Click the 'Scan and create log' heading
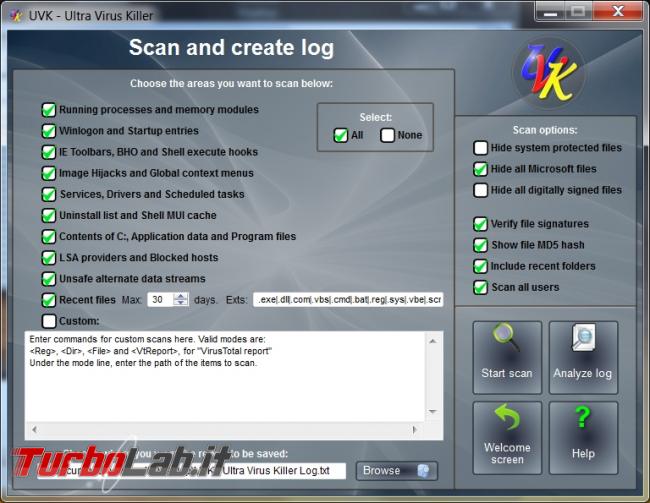Viewport: 650px width, 503px height. 231,48
